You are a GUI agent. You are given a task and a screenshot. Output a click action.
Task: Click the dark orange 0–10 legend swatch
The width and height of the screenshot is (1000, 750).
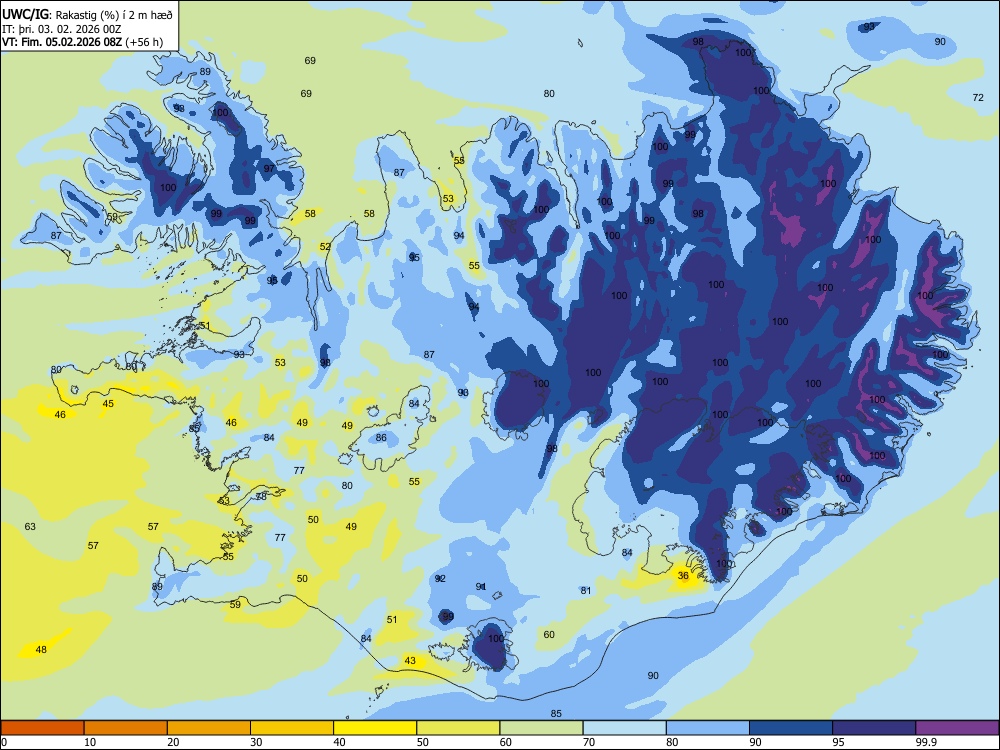click(42, 728)
